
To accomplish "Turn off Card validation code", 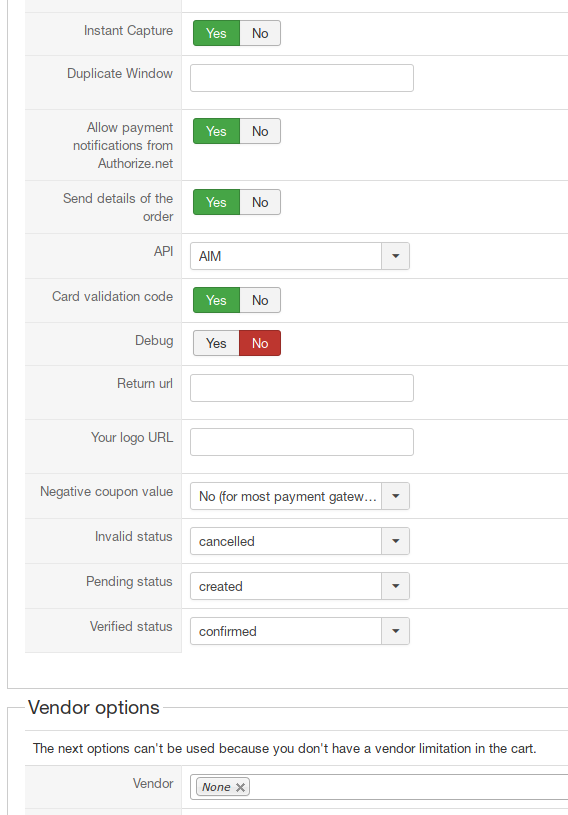I will pos(260,300).
